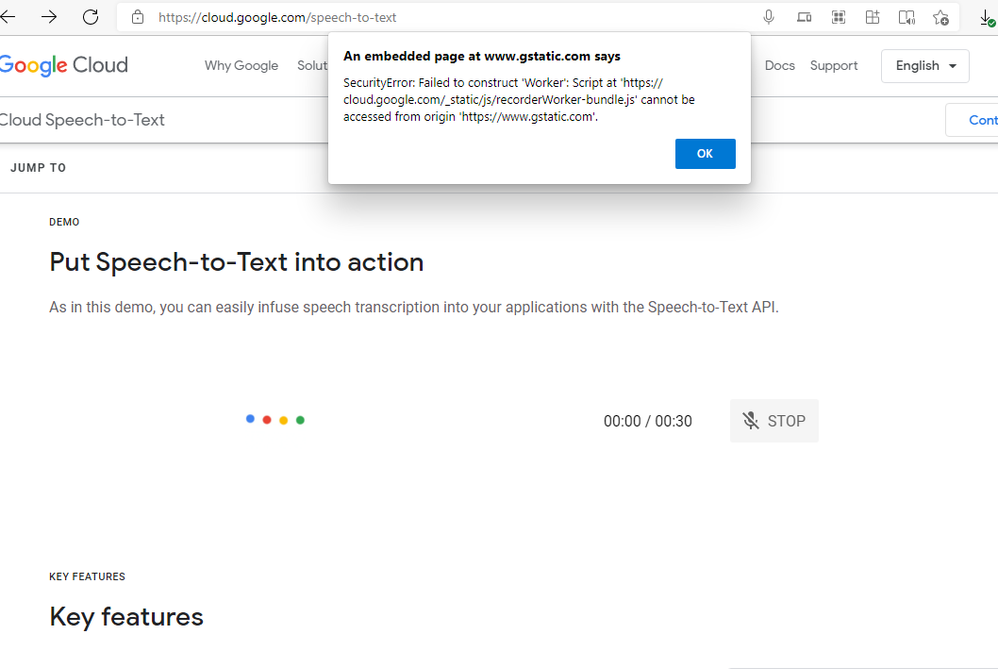
Task: Click the Cloud Speech-to-Text page title
Action: pyautogui.click(x=82, y=120)
